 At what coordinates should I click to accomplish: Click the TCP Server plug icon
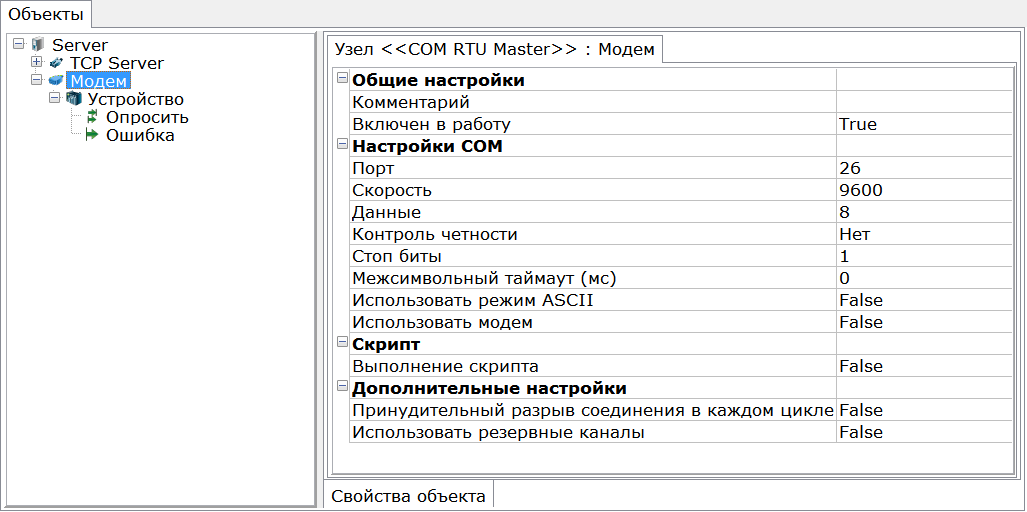click(56, 63)
